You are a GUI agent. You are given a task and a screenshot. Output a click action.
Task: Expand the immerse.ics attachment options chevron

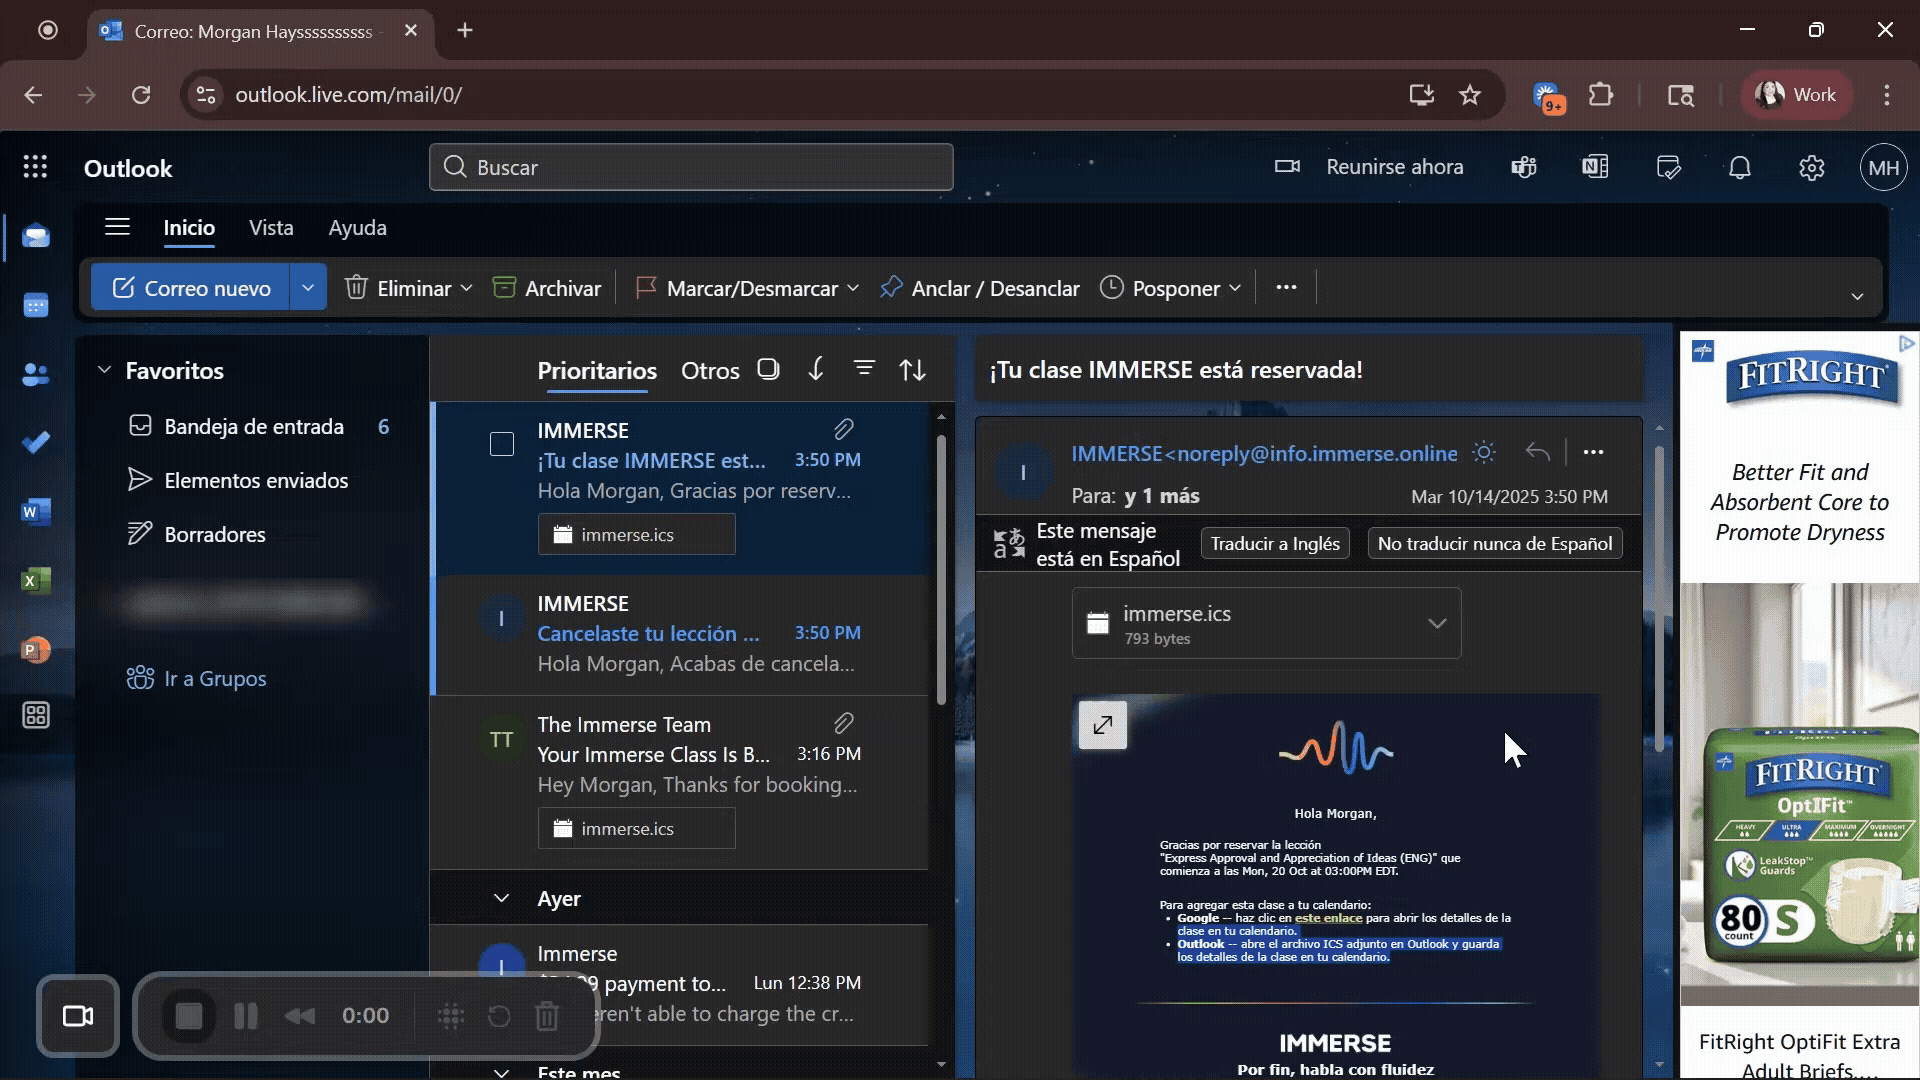(x=1436, y=624)
